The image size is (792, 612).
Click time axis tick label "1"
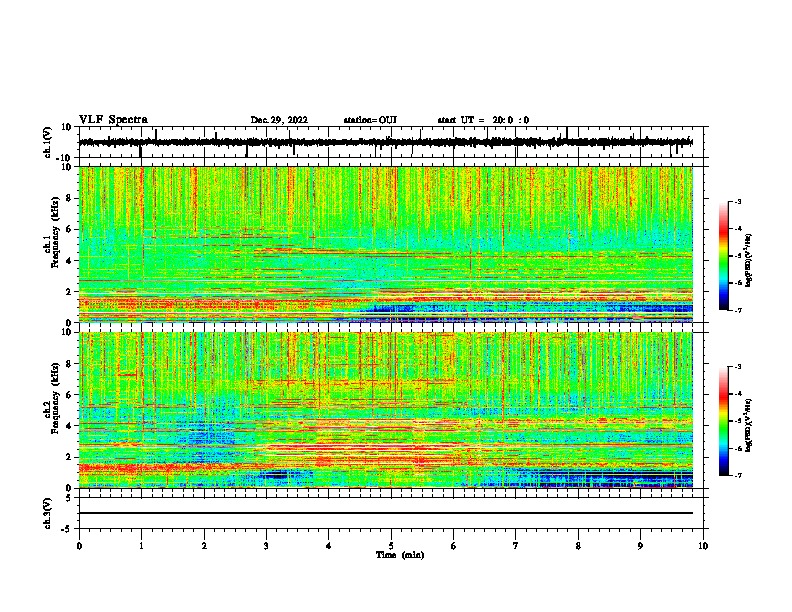pos(141,546)
